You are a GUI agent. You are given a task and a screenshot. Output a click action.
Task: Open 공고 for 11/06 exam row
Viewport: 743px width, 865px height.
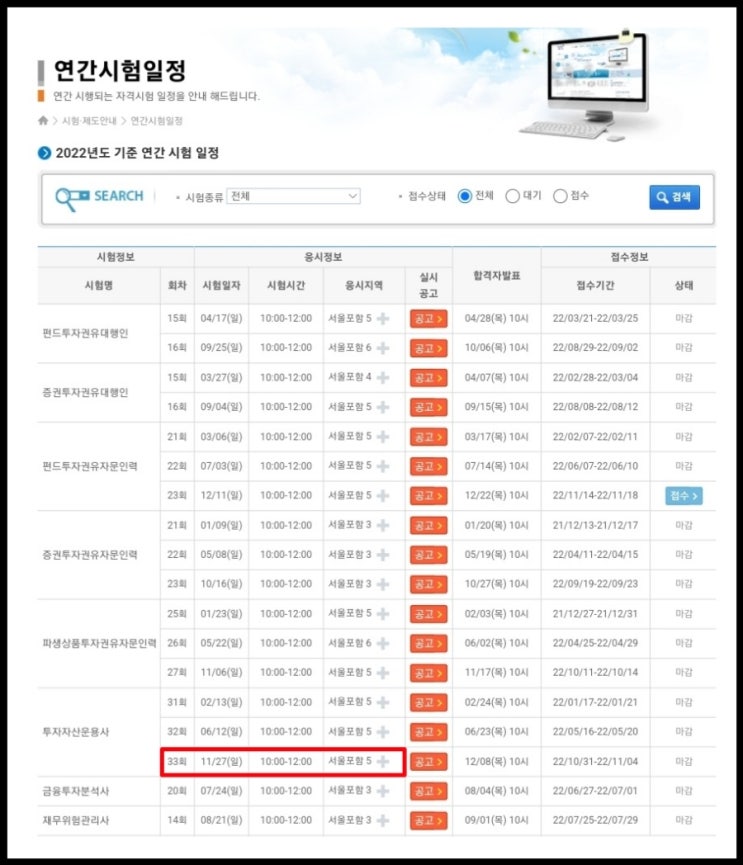pos(429,673)
